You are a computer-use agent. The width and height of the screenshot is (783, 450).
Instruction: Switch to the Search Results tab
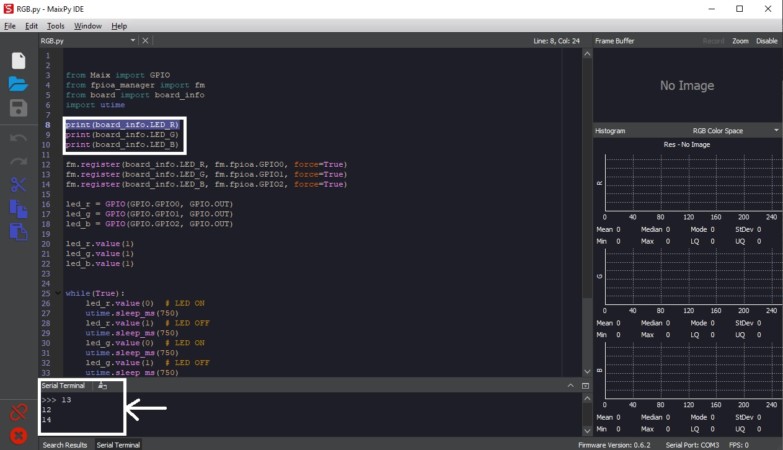tap(65, 445)
